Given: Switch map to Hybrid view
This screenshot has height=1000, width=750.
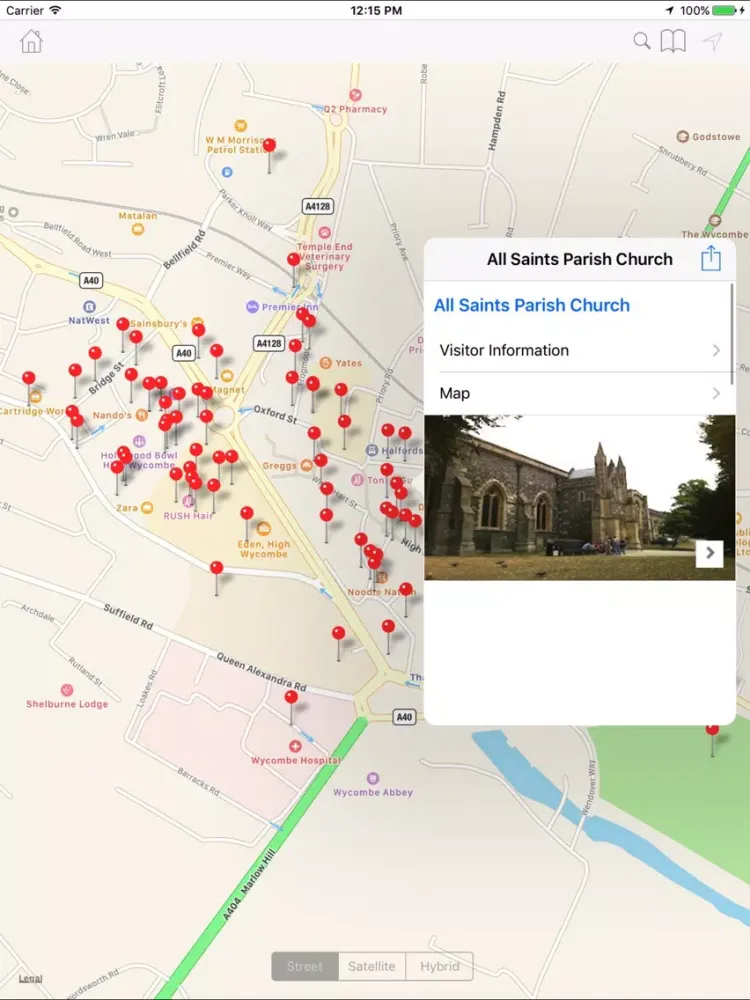Looking at the screenshot, I should (x=439, y=966).
